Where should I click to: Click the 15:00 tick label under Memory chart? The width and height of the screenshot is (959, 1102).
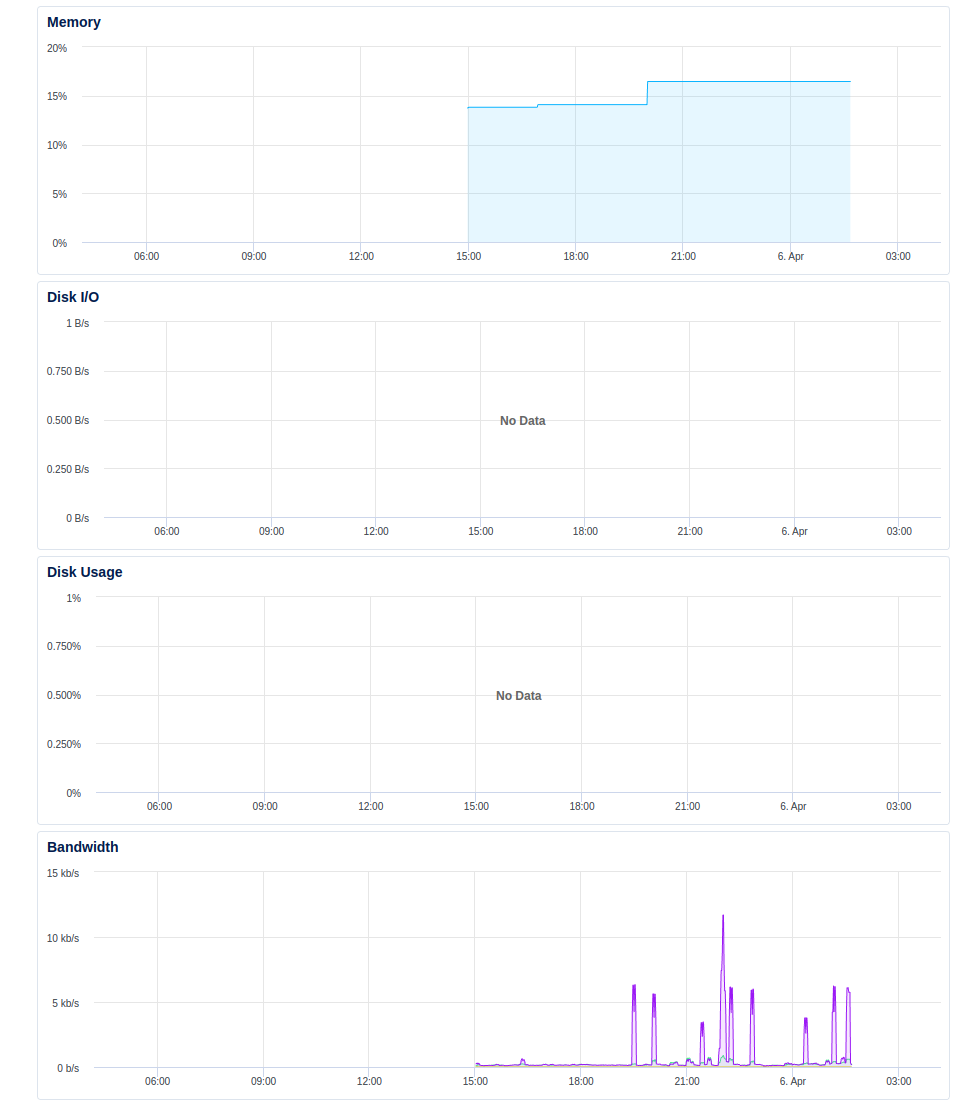(x=469, y=257)
